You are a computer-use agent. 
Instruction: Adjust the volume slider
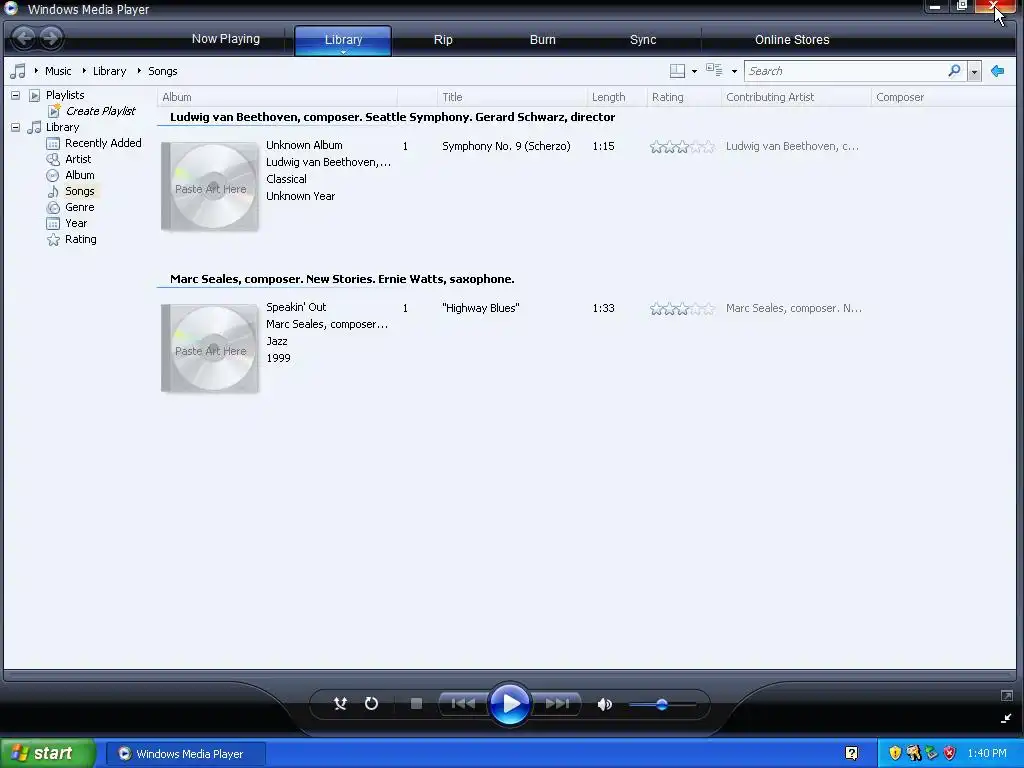coord(662,705)
